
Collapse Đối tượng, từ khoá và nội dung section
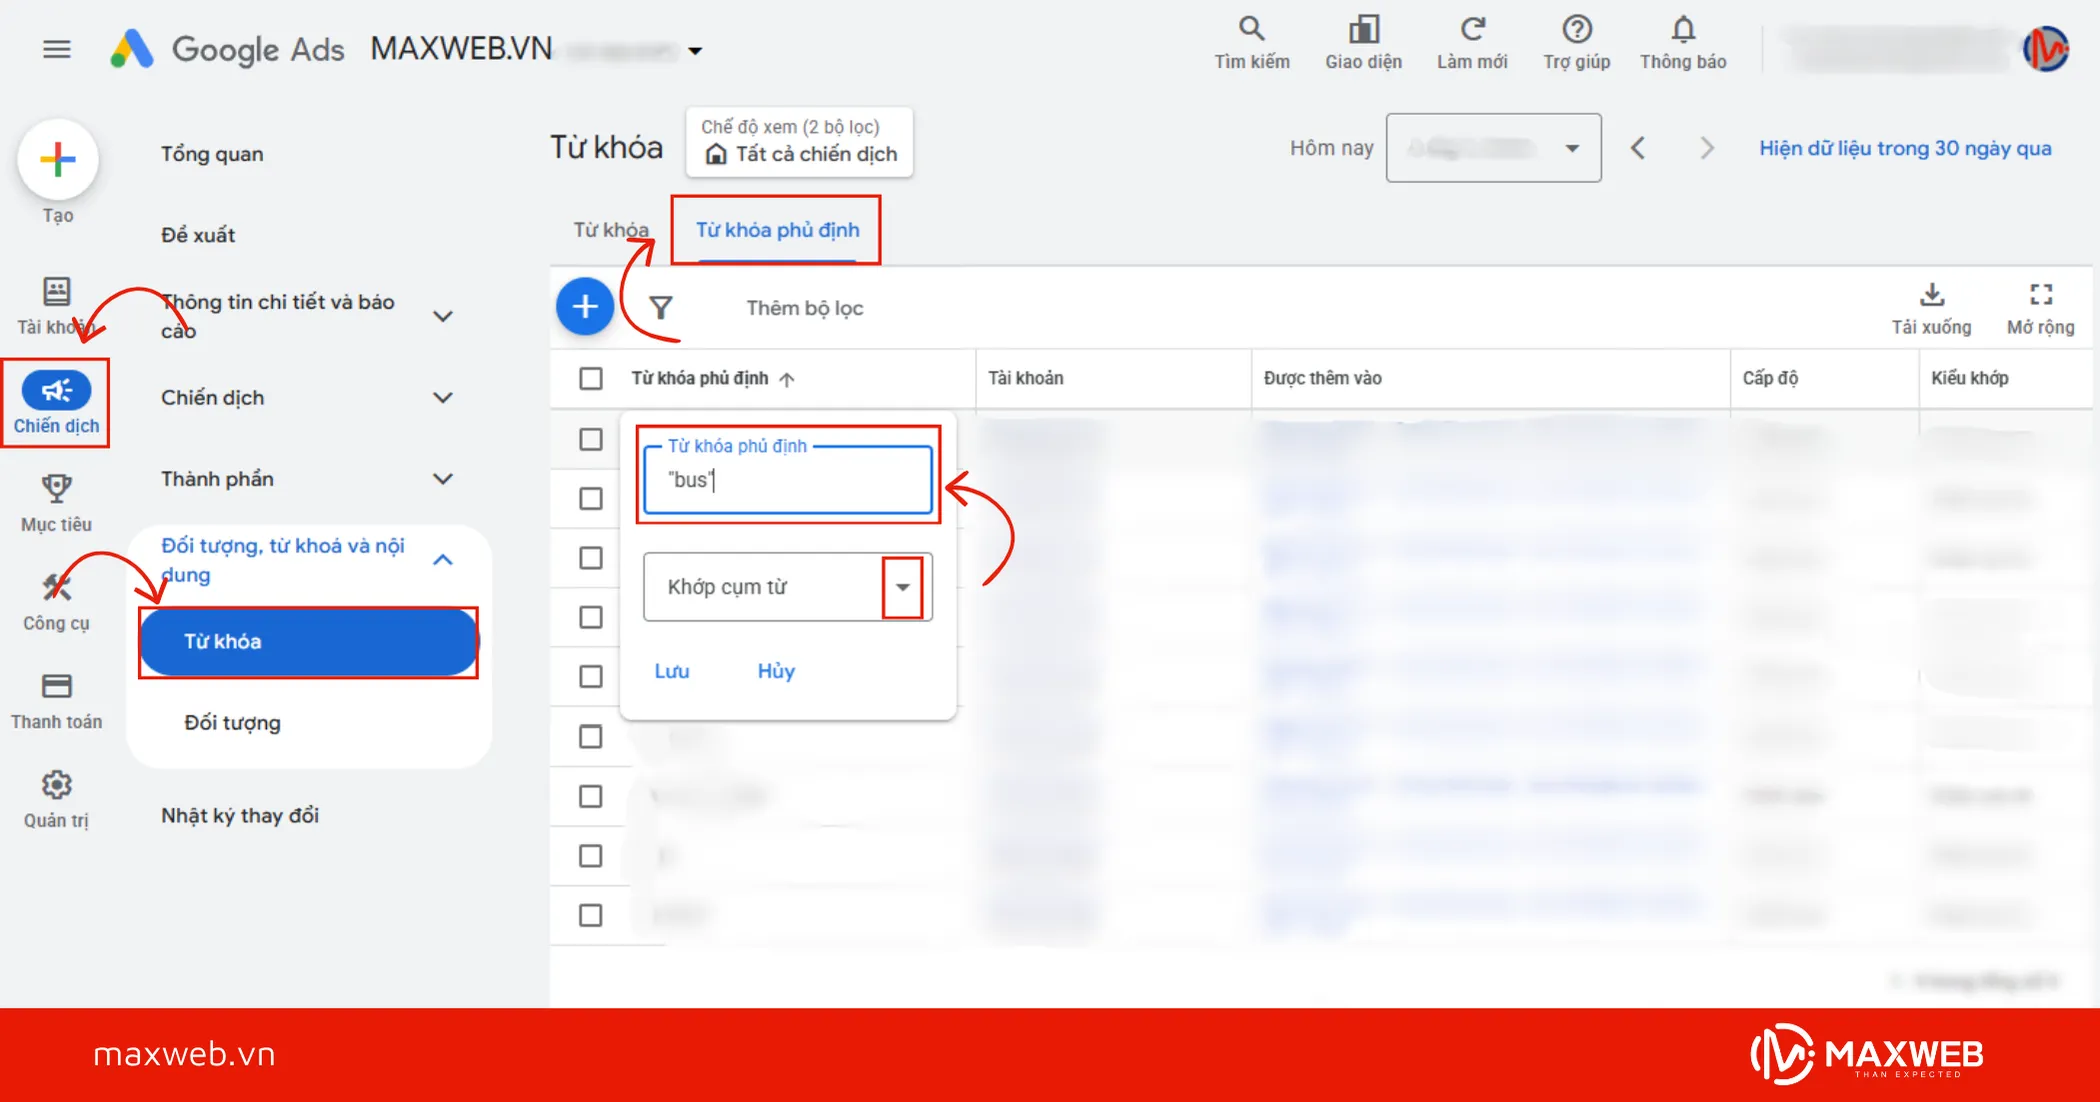[x=443, y=560]
